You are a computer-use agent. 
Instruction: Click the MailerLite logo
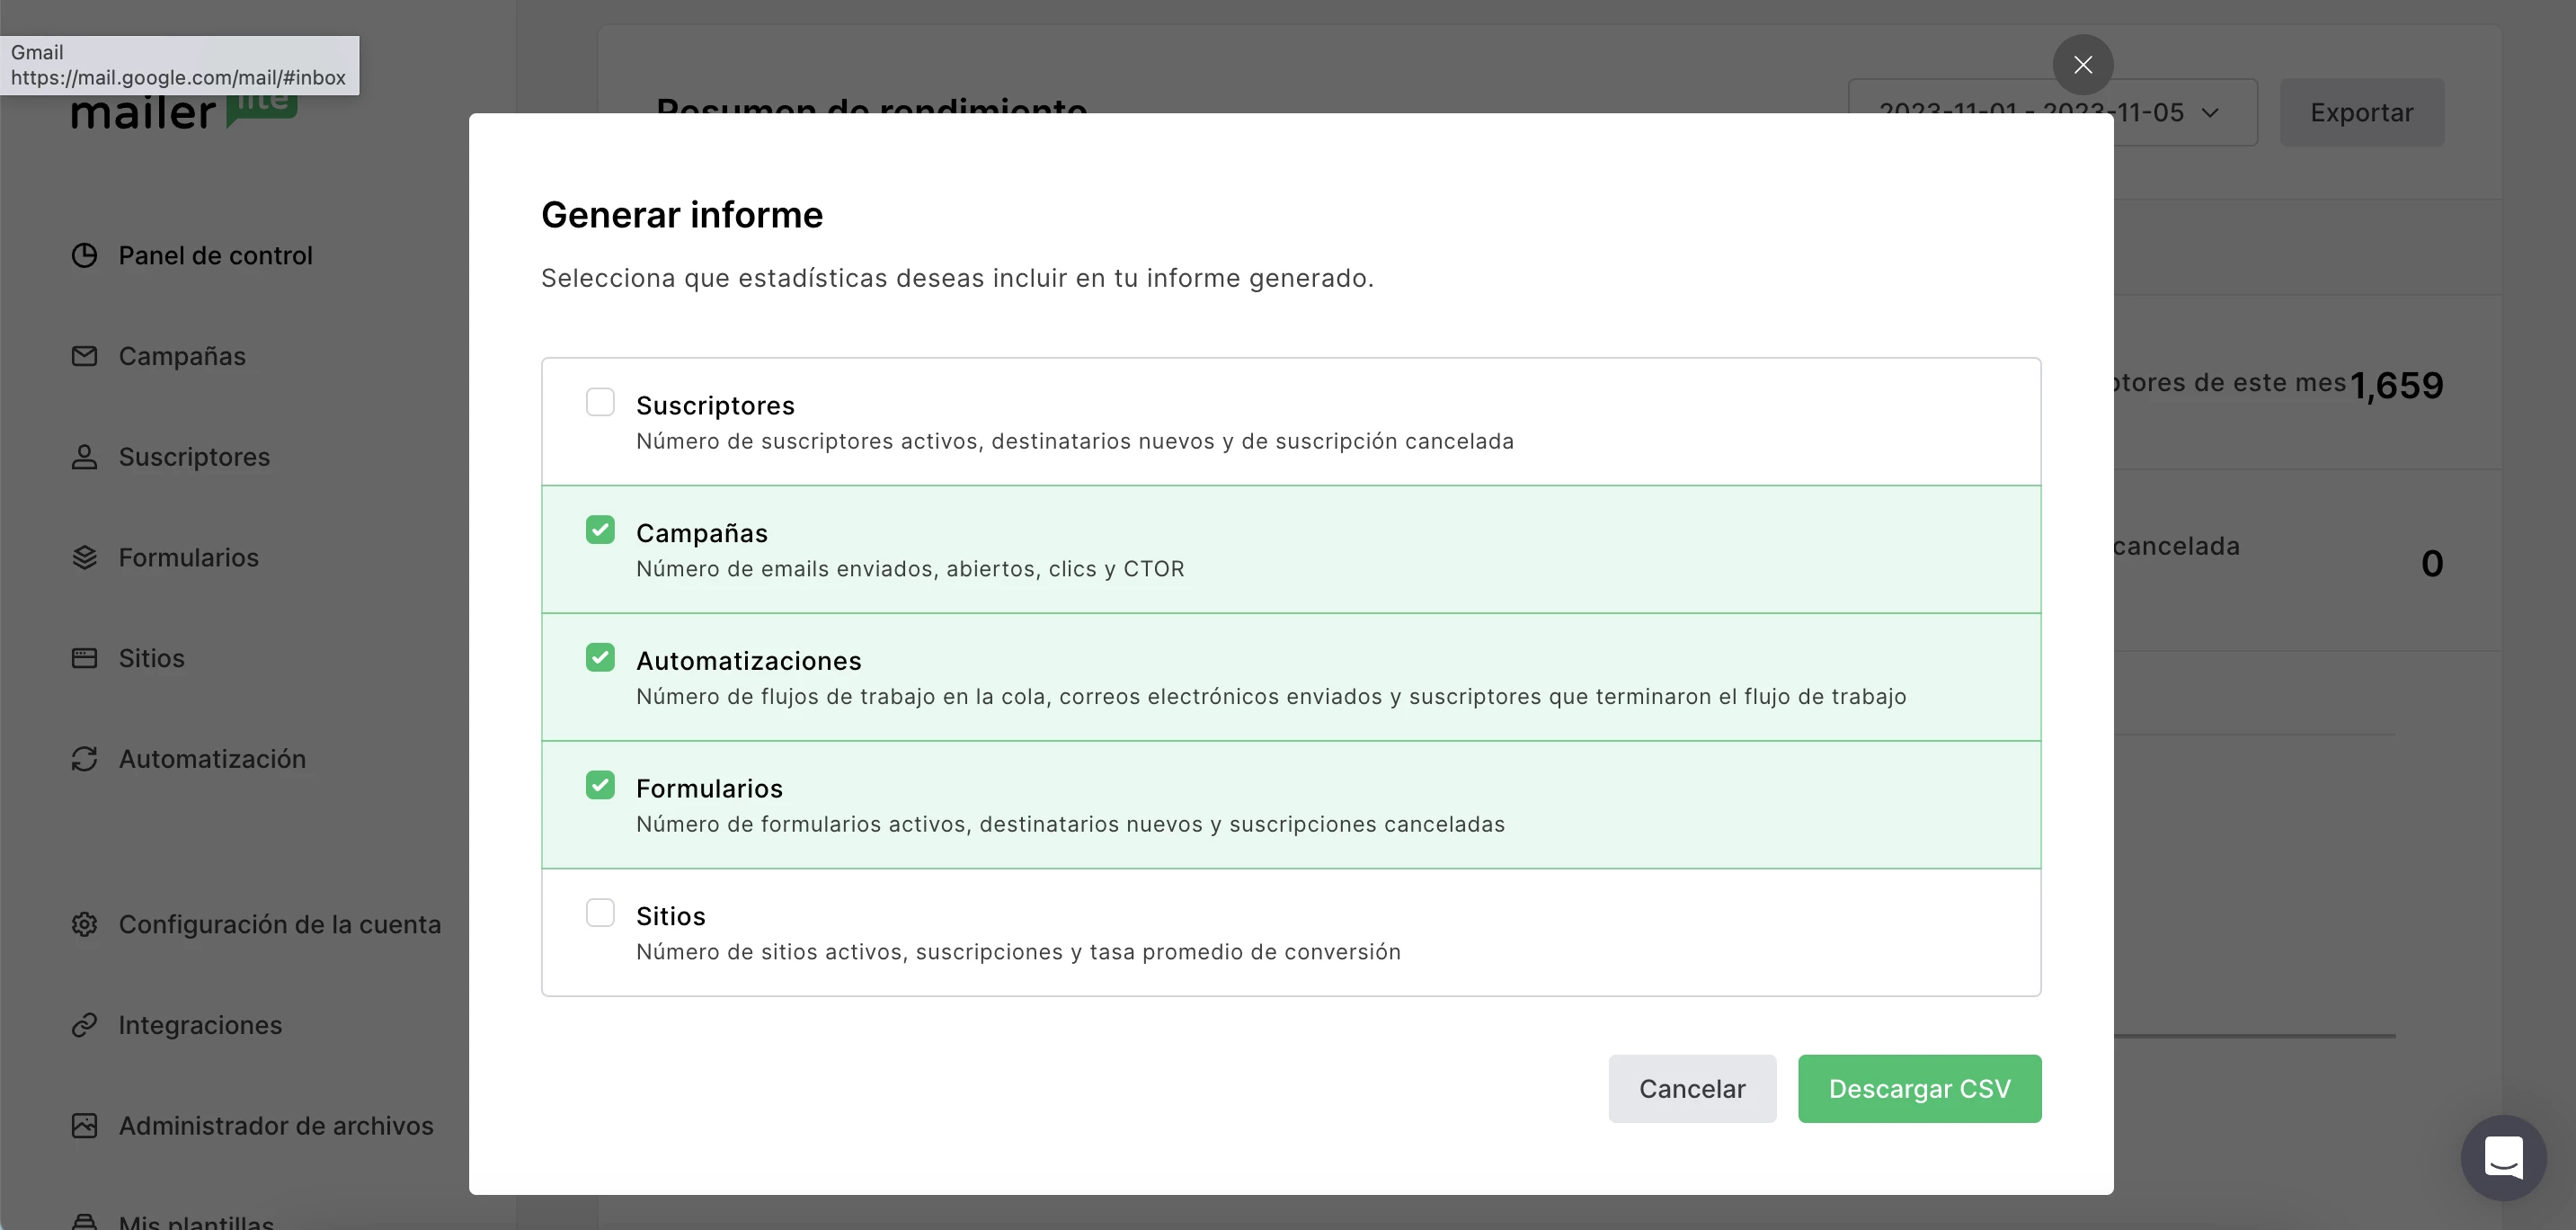(184, 110)
